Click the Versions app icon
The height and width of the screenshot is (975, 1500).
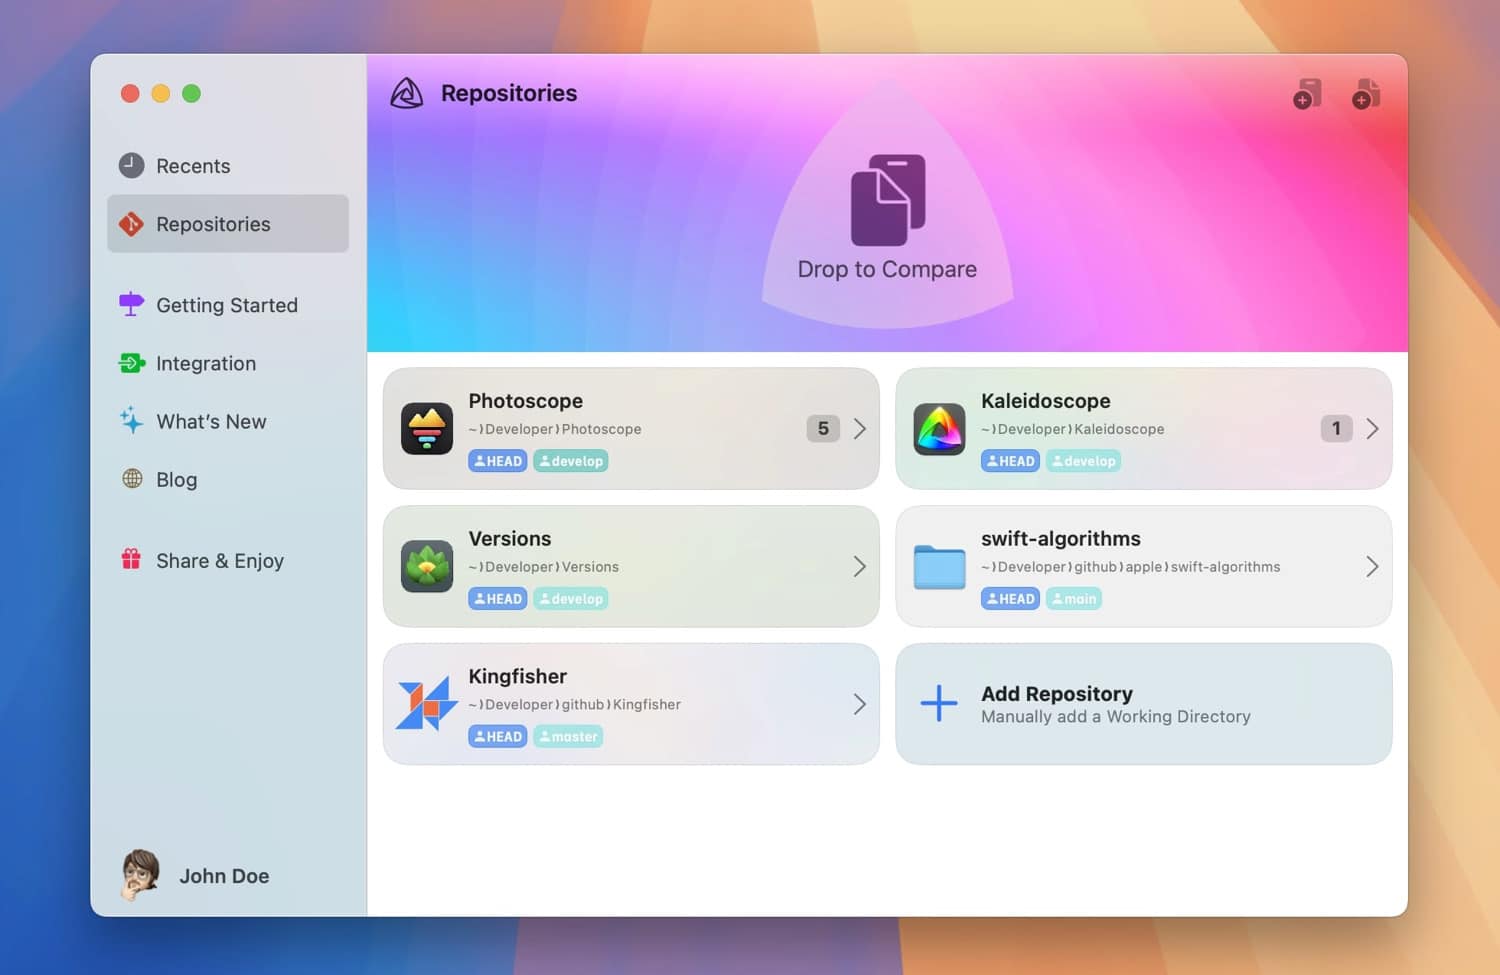point(427,566)
